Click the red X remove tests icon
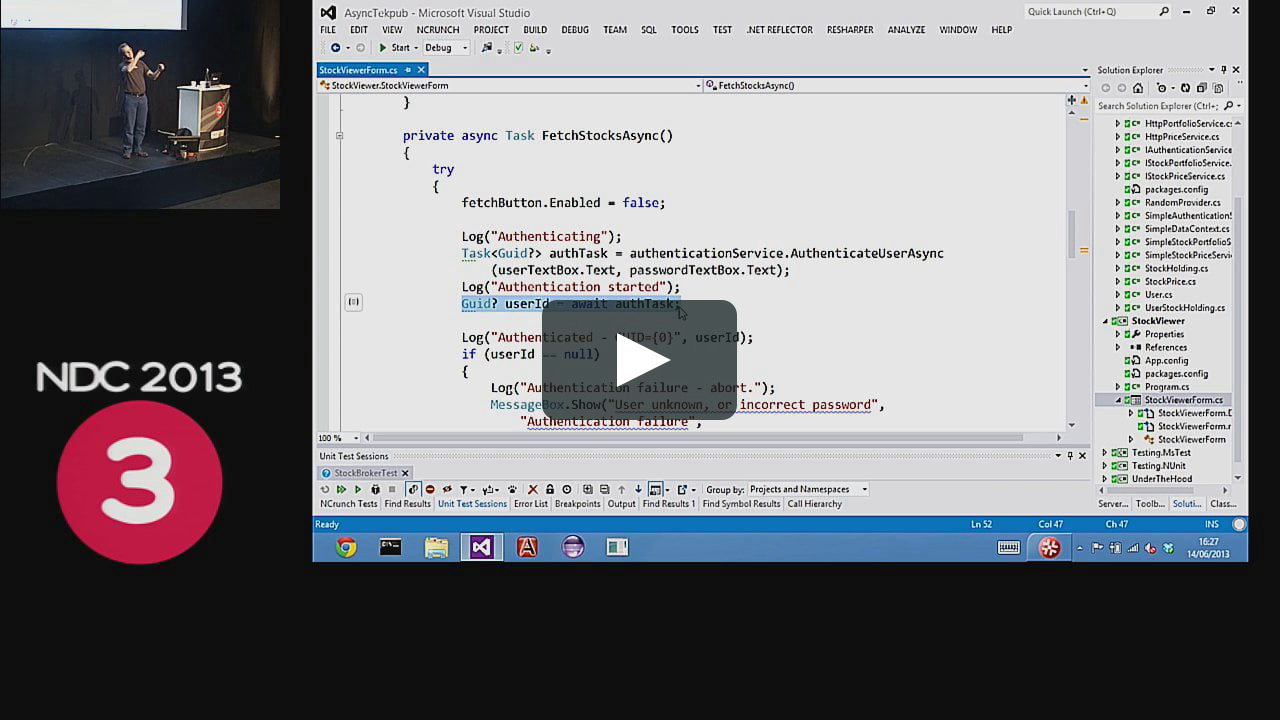Viewport: 1280px width, 720px height. 533,490
